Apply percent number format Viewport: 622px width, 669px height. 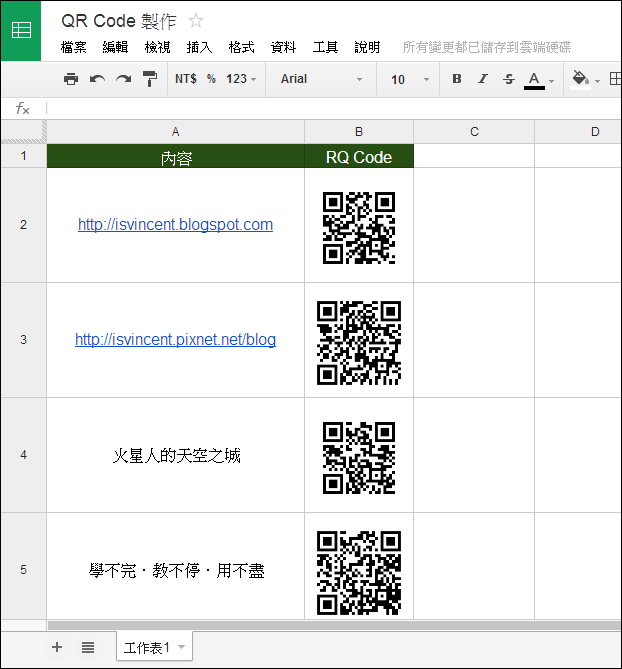pyautogui.click(x=211, y=79)
